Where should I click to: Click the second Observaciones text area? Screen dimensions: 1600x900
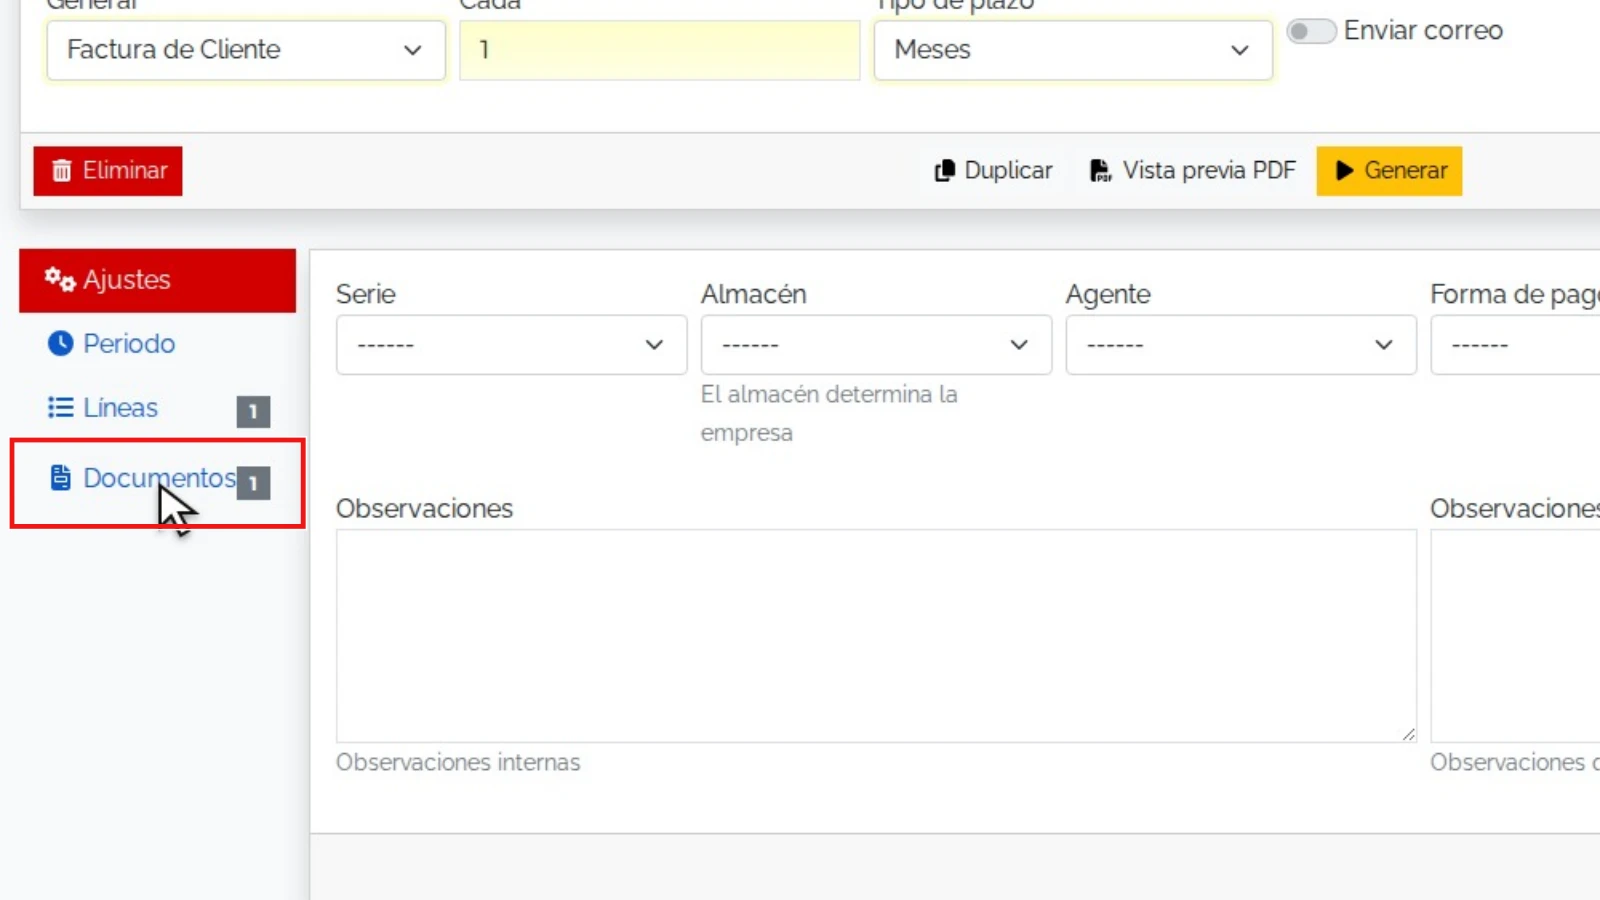1515,636
